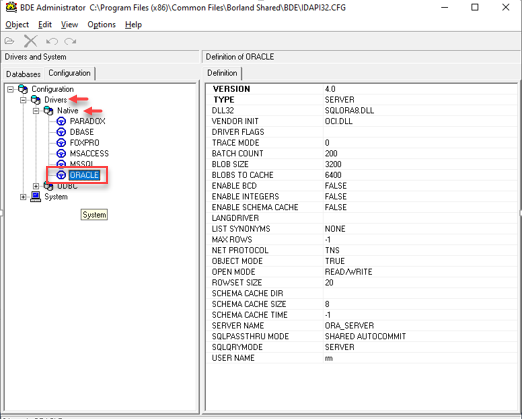The width and height of the screenshot is (522, 419).
Task: Click the FOXPRO driver icon
Action: [x=61, y=143]
